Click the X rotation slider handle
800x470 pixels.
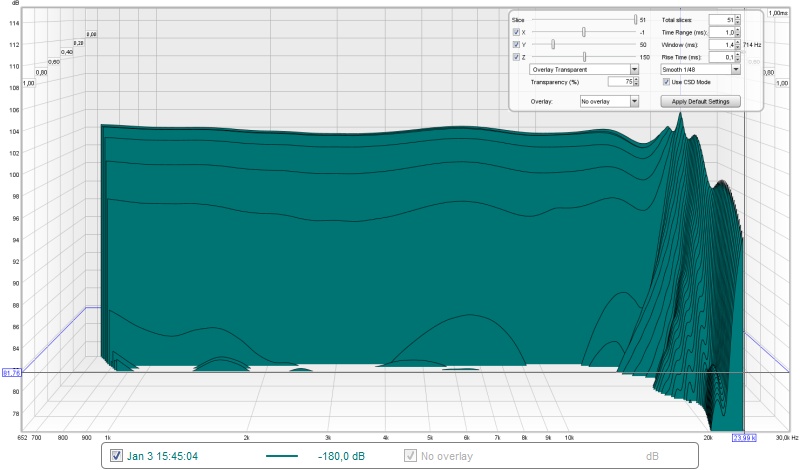click(x=584, y=32)
